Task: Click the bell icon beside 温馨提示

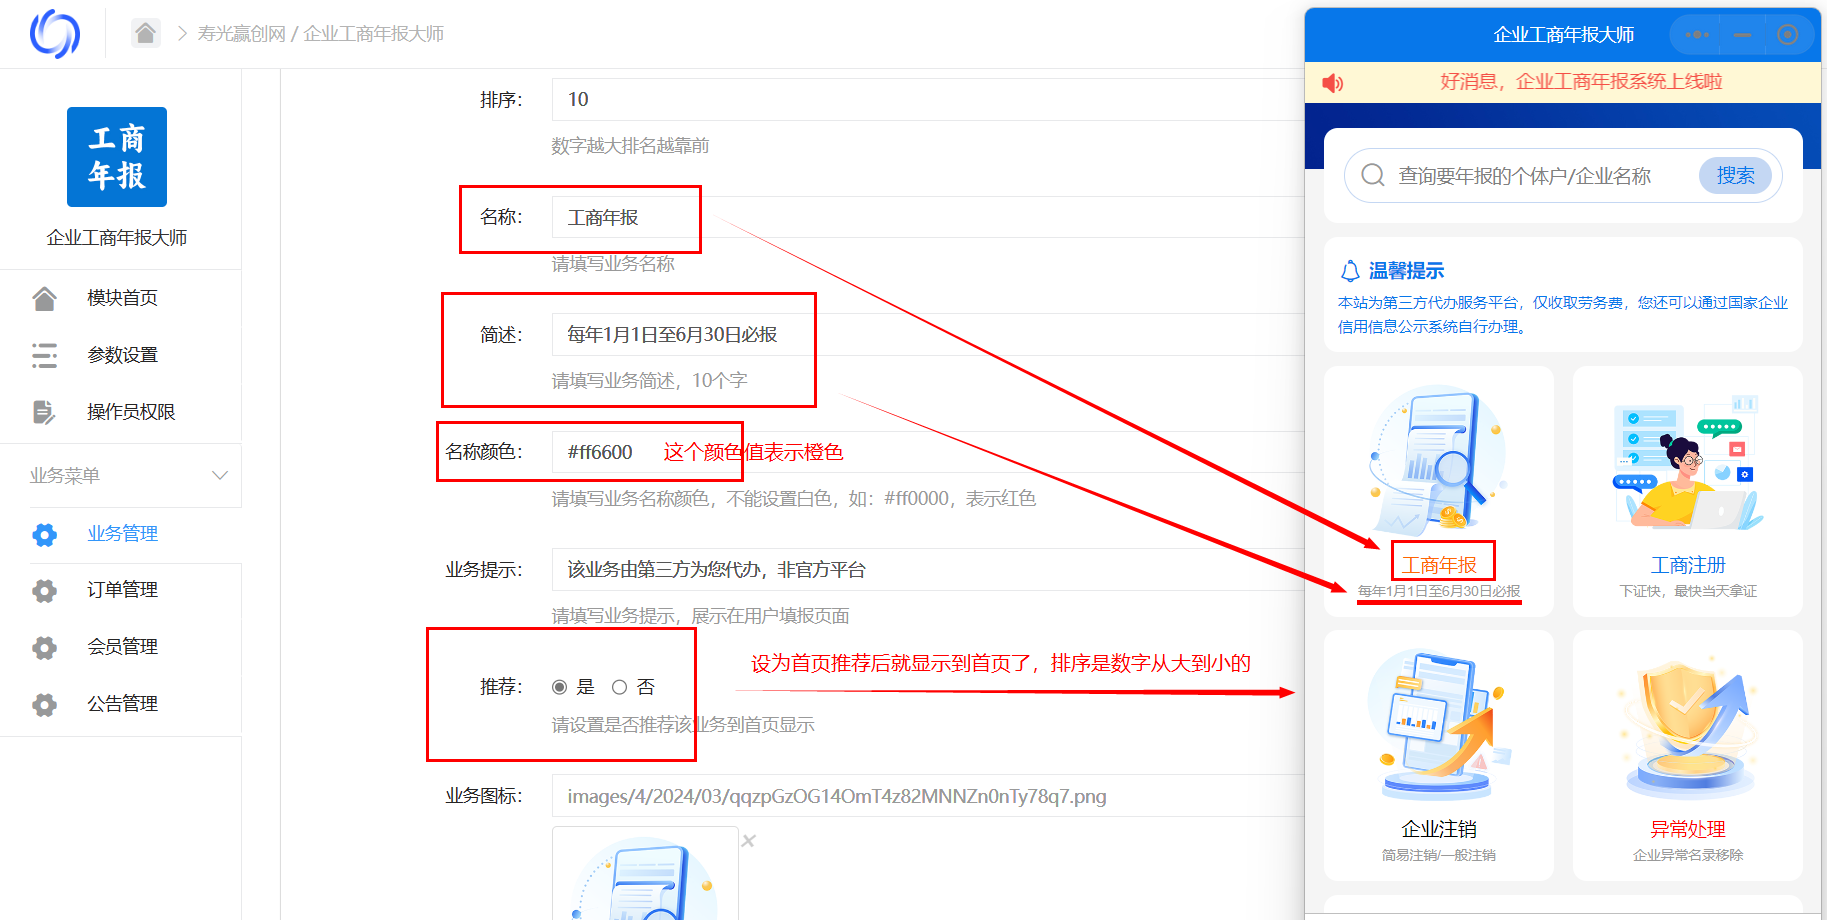Action: tap(1350, 271)
